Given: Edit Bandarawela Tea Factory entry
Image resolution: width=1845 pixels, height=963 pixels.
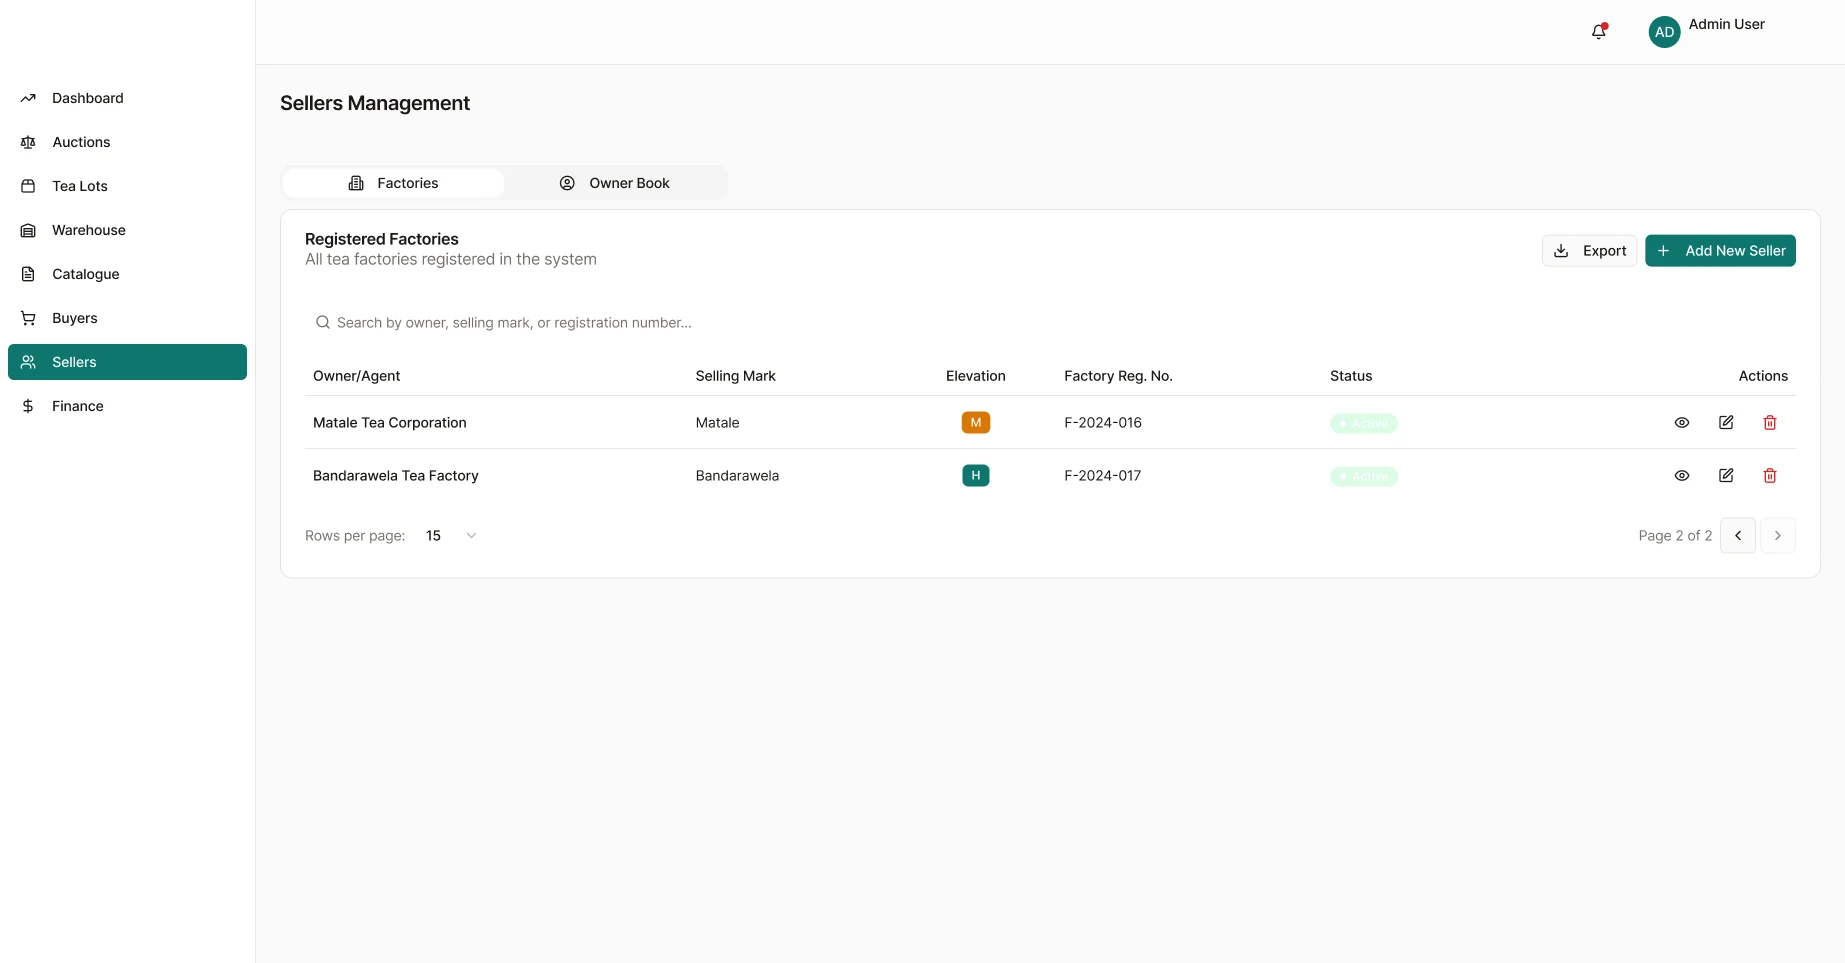Looking at the screenshot, I should [x=1726, y=476].
